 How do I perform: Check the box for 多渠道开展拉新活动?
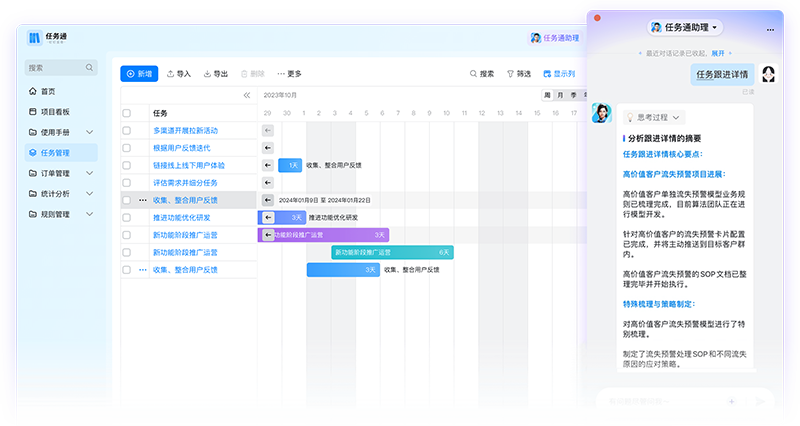(x=127, y=131)
